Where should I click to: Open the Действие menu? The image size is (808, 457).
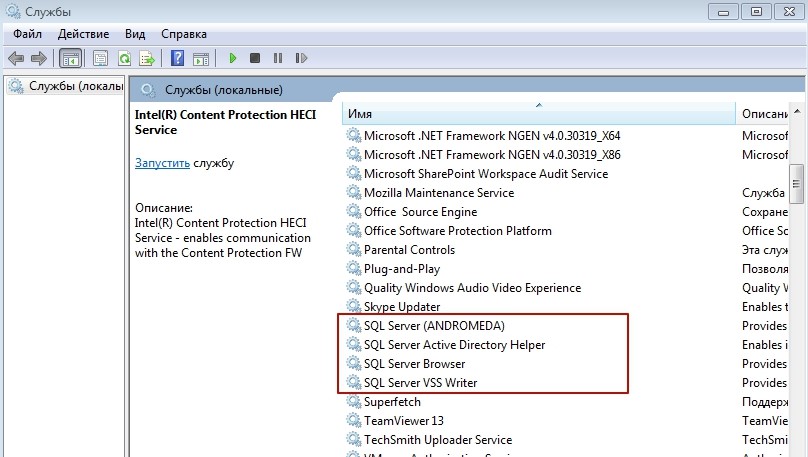(83, 34)
